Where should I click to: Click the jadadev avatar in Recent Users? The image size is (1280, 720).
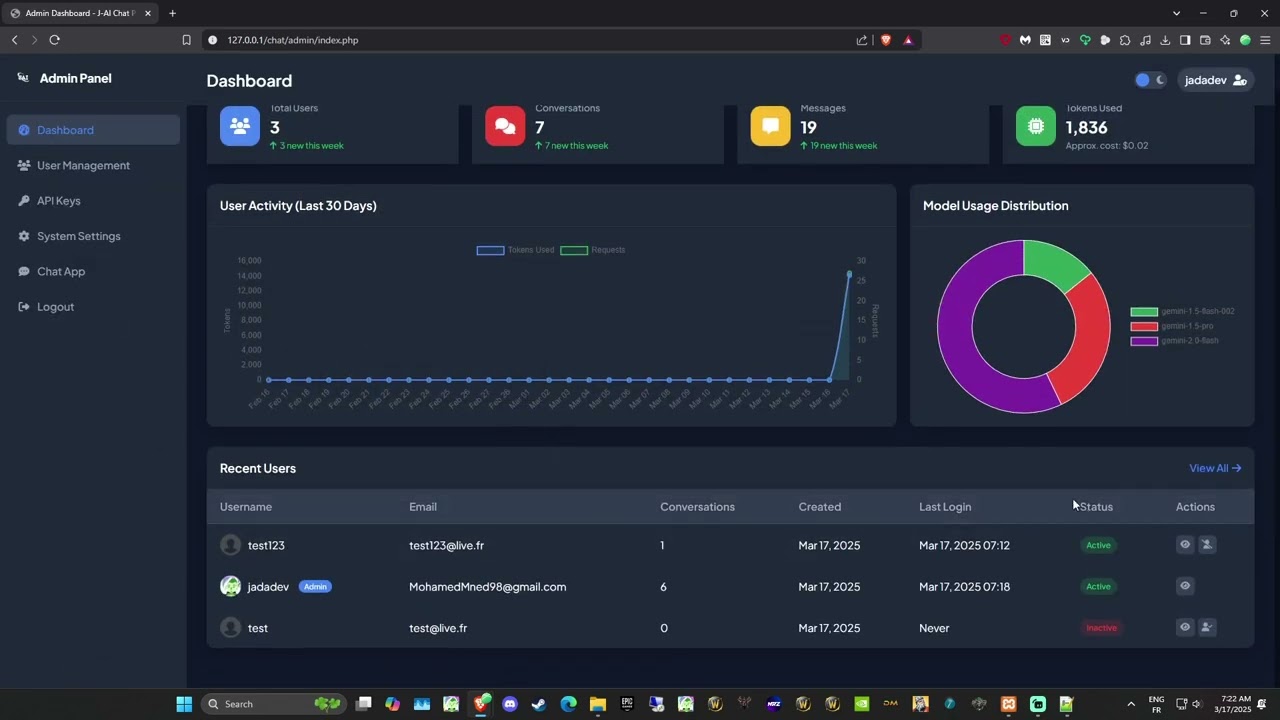(x=231, y=586)
